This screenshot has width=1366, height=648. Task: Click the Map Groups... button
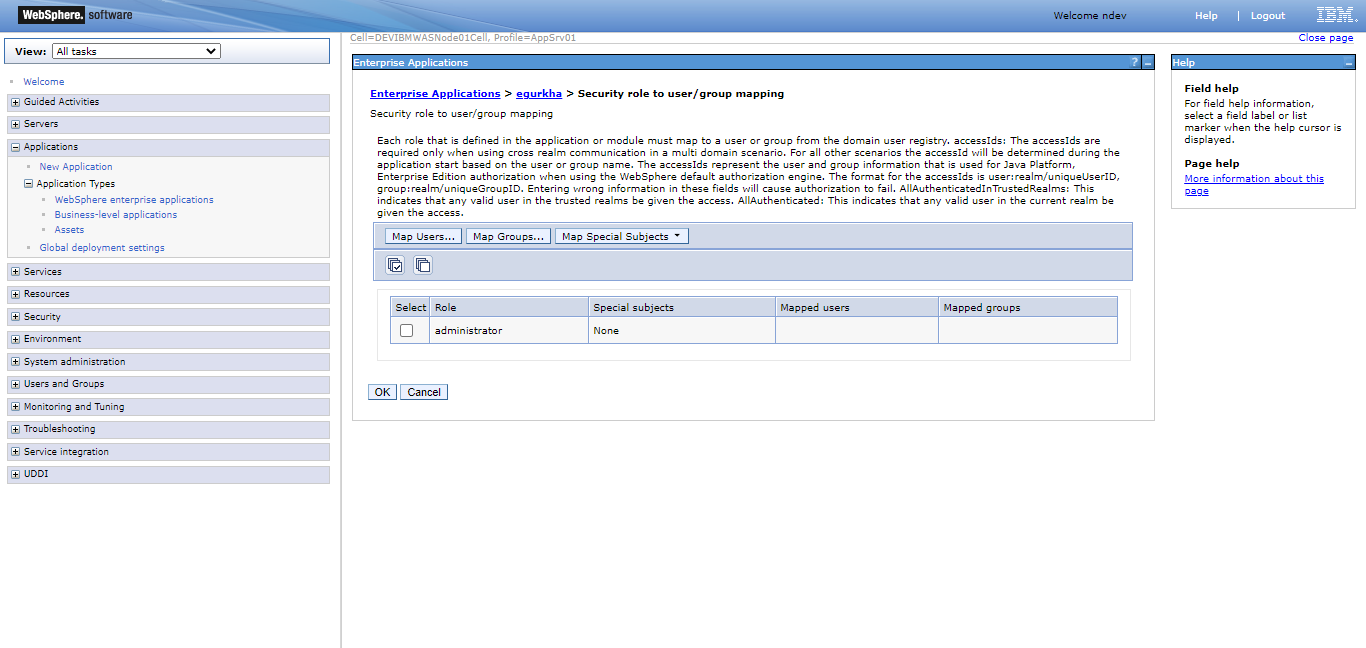pos(509,237)
